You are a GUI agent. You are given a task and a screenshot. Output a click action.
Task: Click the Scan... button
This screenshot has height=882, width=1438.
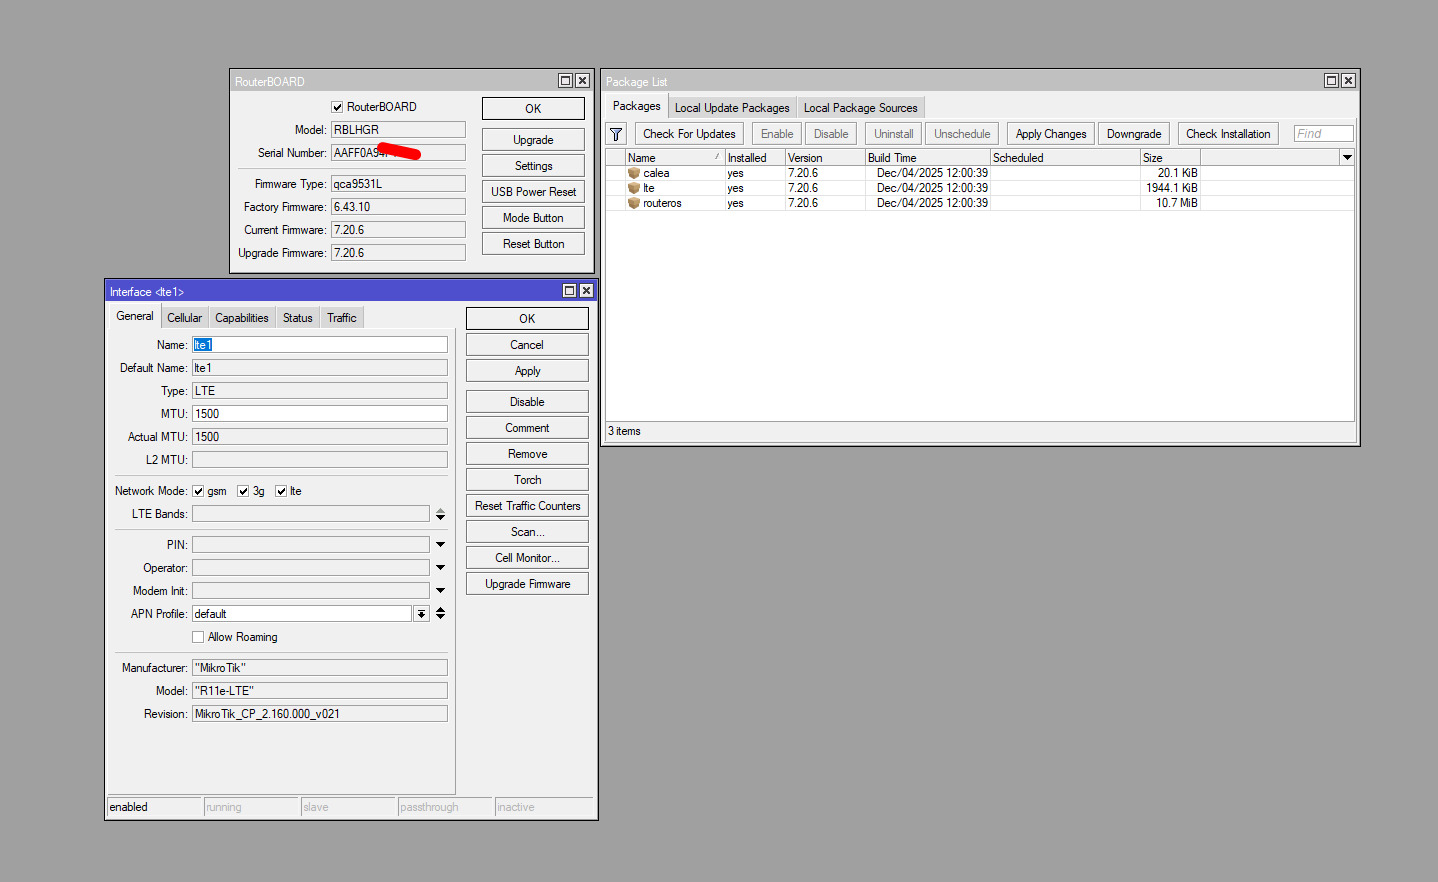click(x=527, y=532)
